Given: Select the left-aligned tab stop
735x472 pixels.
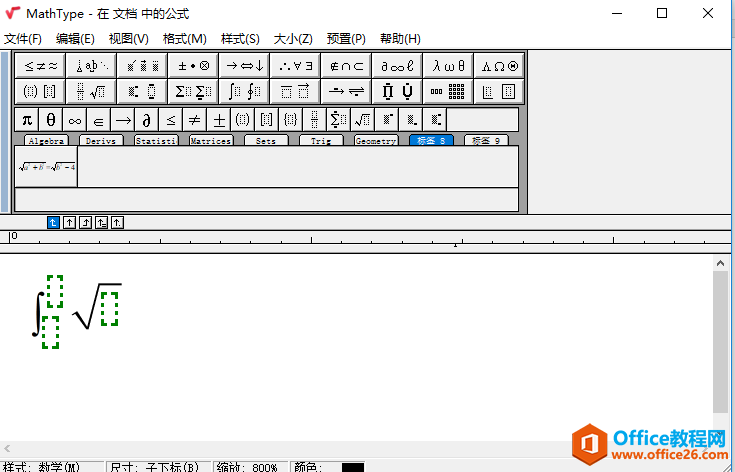Looking at the screenshot, I should 53,222.
